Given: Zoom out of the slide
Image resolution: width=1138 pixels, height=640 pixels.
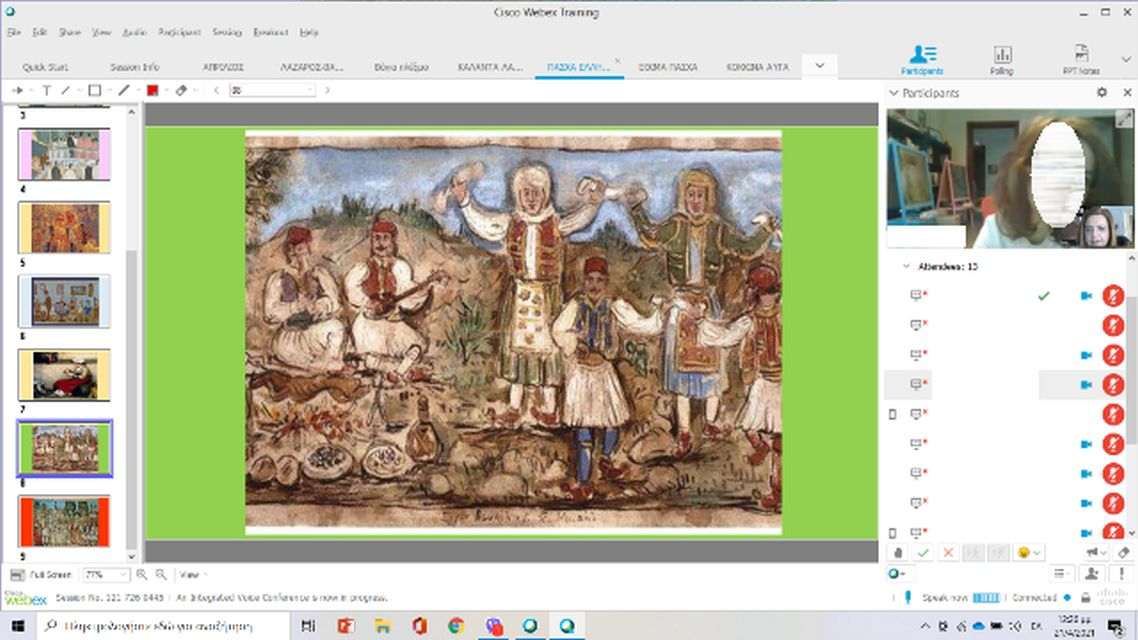Looking at the screenshot, I should (161, 575).
